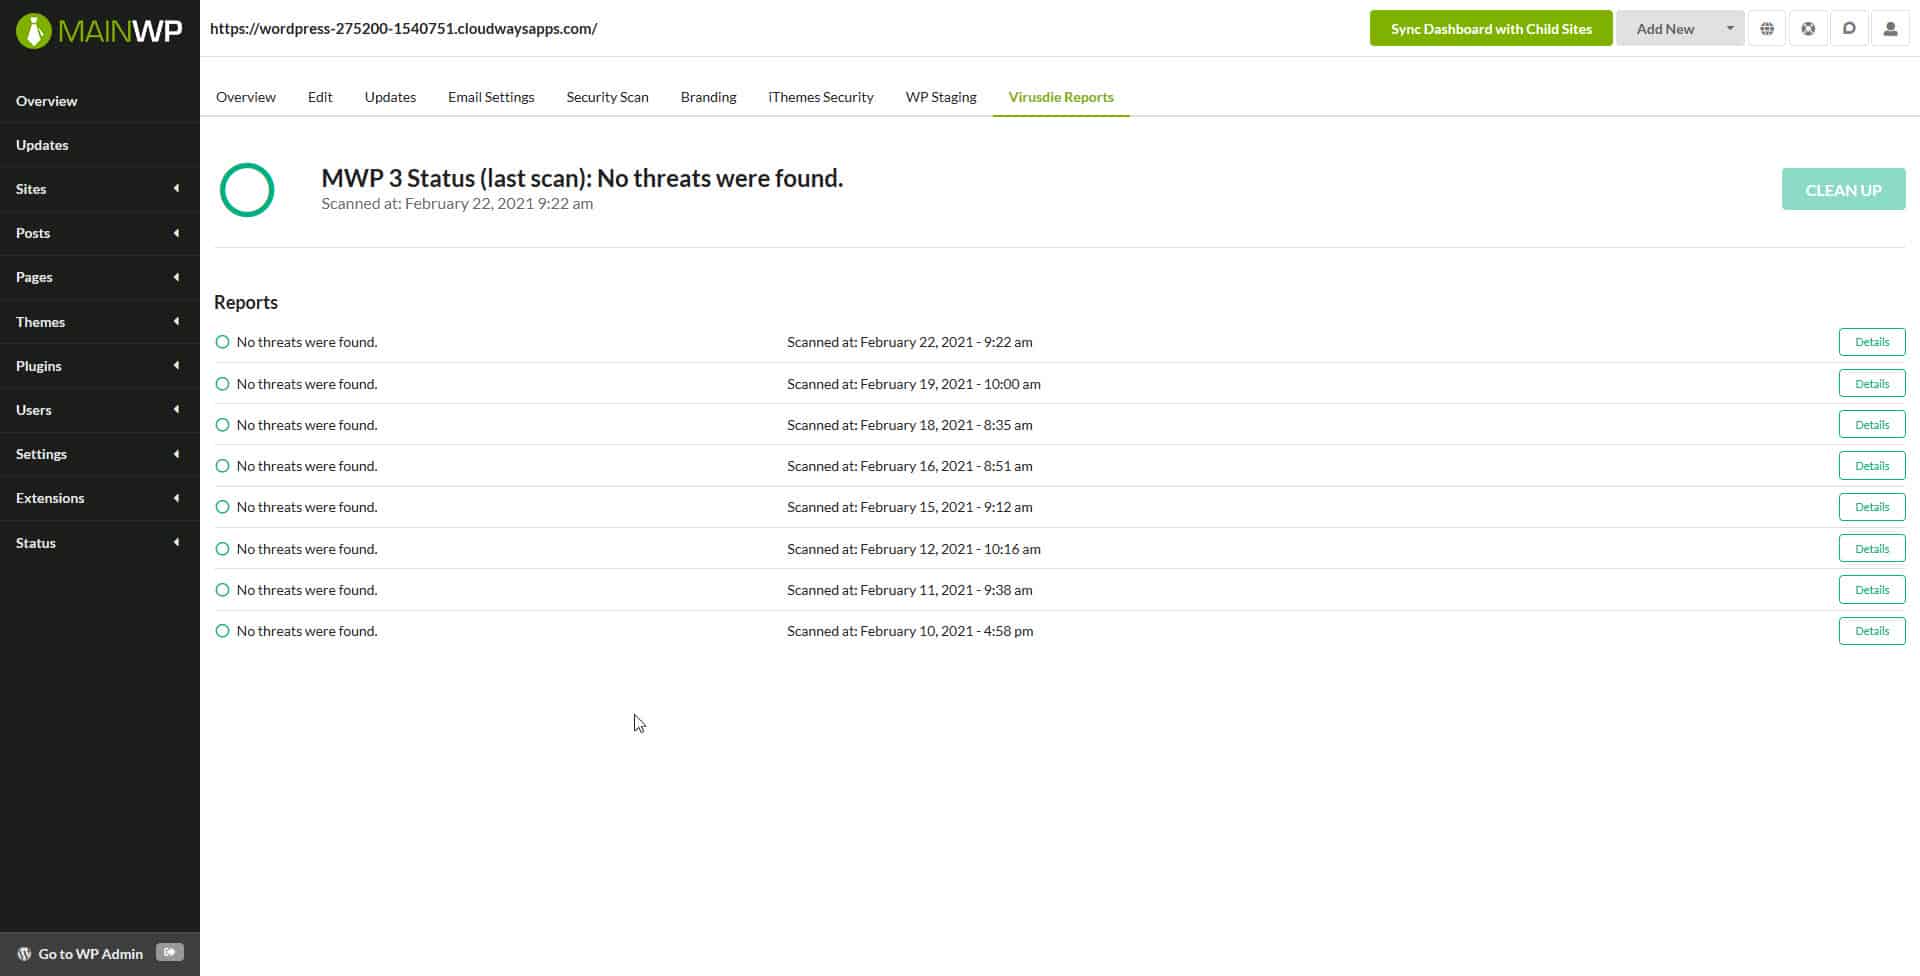Screen dimensions: 1920x976
Task: View Details for the February 22 scan
Action: 1872,342
